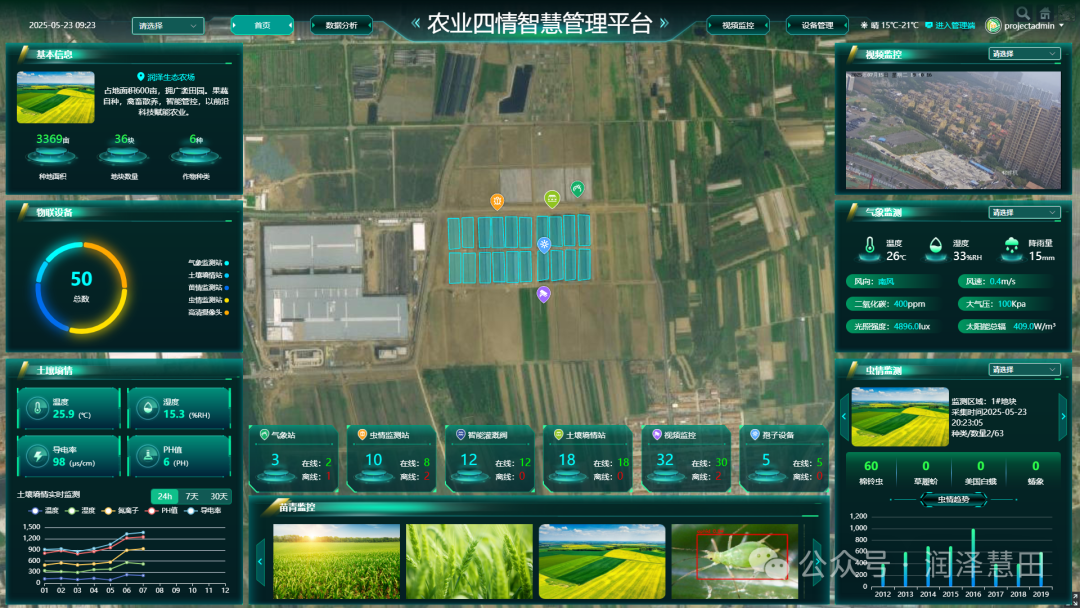Image resolution: width=1080 pixels, height=608 pixels.
Task: Click the sunny weather icon in header
Action: (x=864, y=25)
